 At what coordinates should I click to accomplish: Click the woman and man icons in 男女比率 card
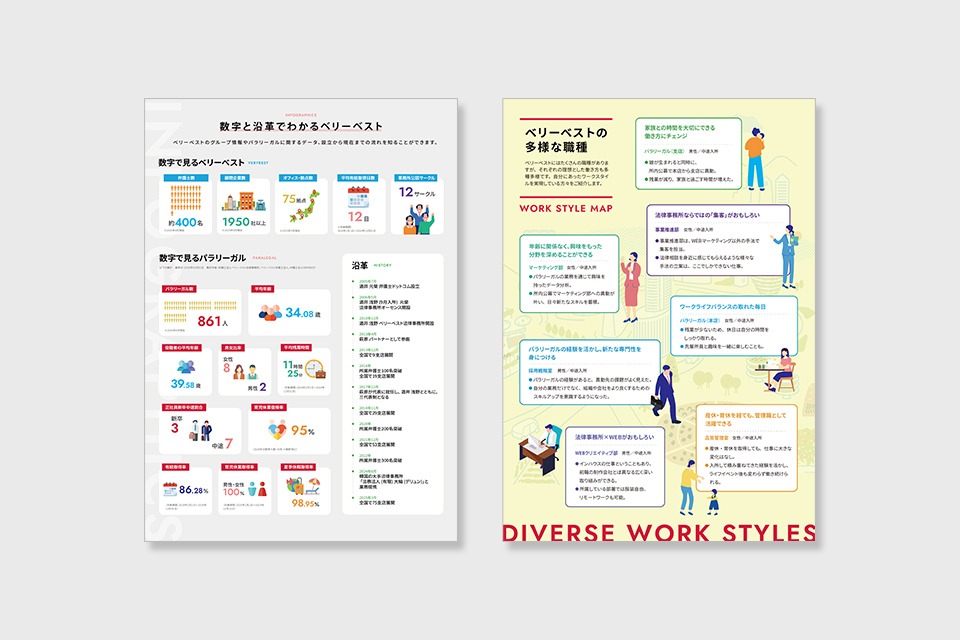(246, 373)
